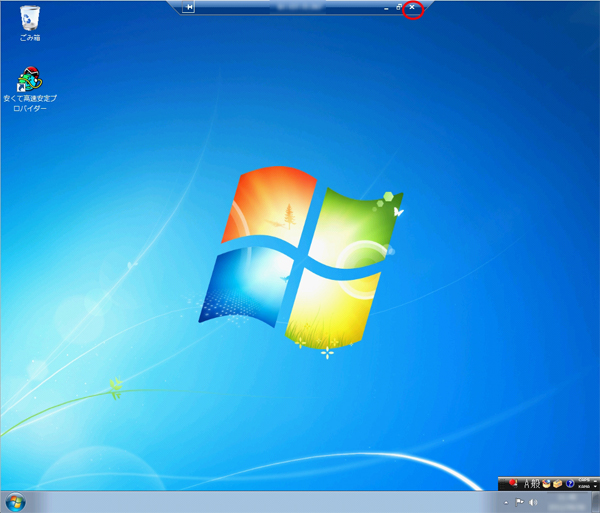Switch the IME input mode 'A'
This screenshot has height=513, width=600.
[527, 484]
